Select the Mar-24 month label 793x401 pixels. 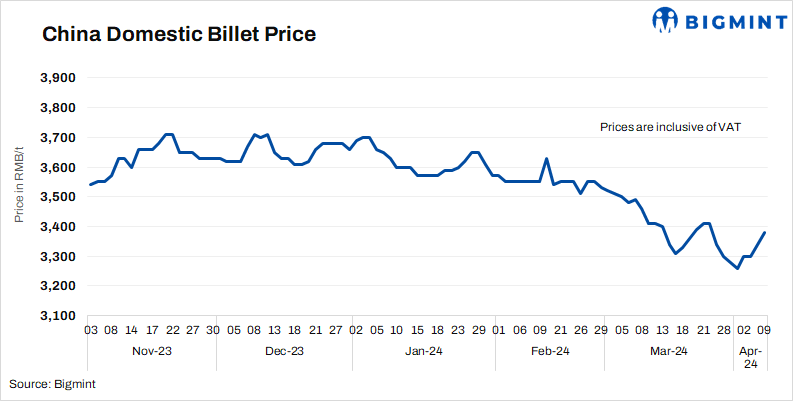(x=668, y=351)
